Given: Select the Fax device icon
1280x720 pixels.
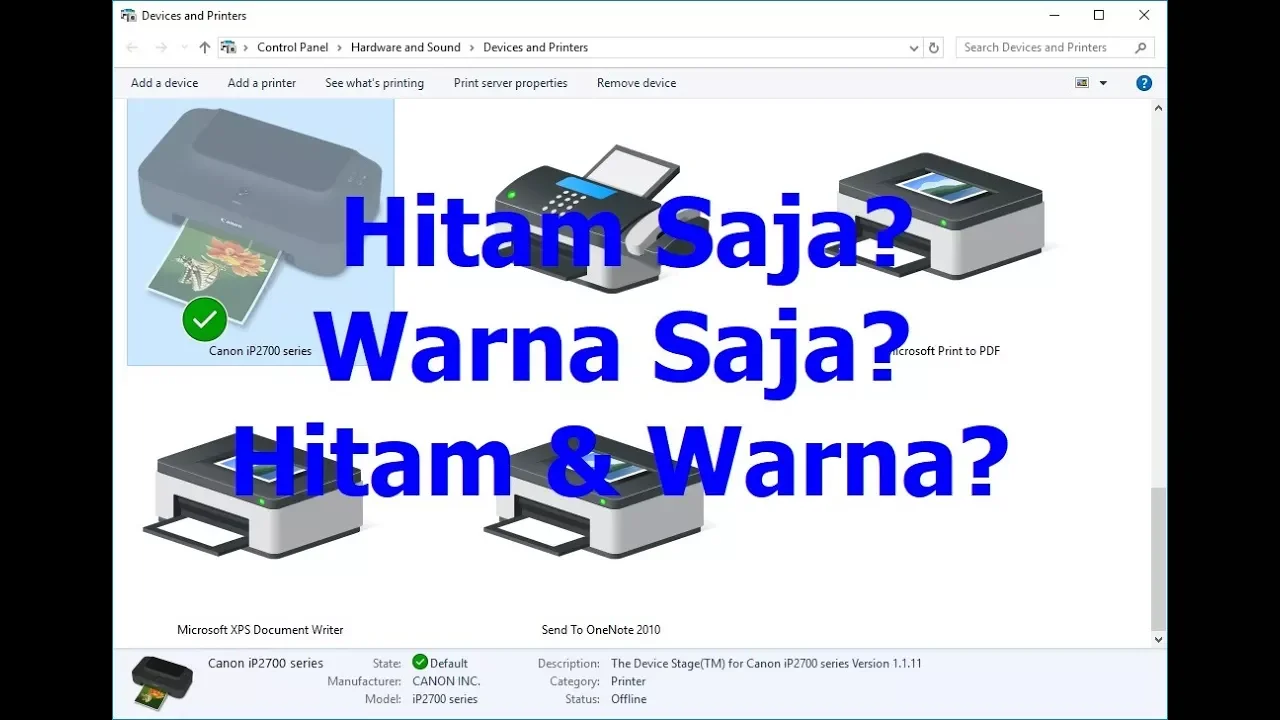Looking at the screenshot, I should point(600,218).
